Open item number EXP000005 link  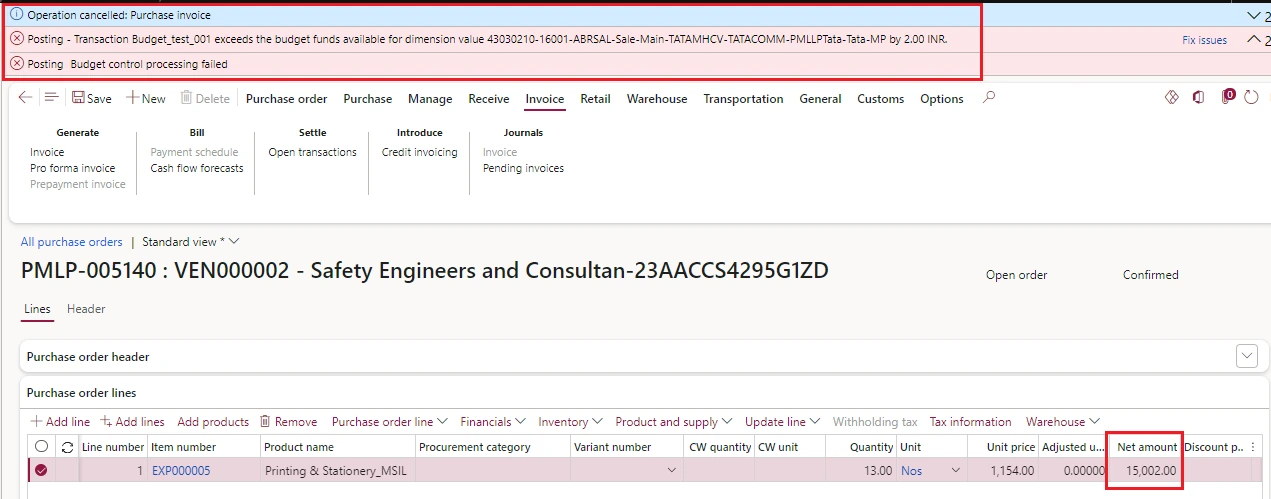181,471
